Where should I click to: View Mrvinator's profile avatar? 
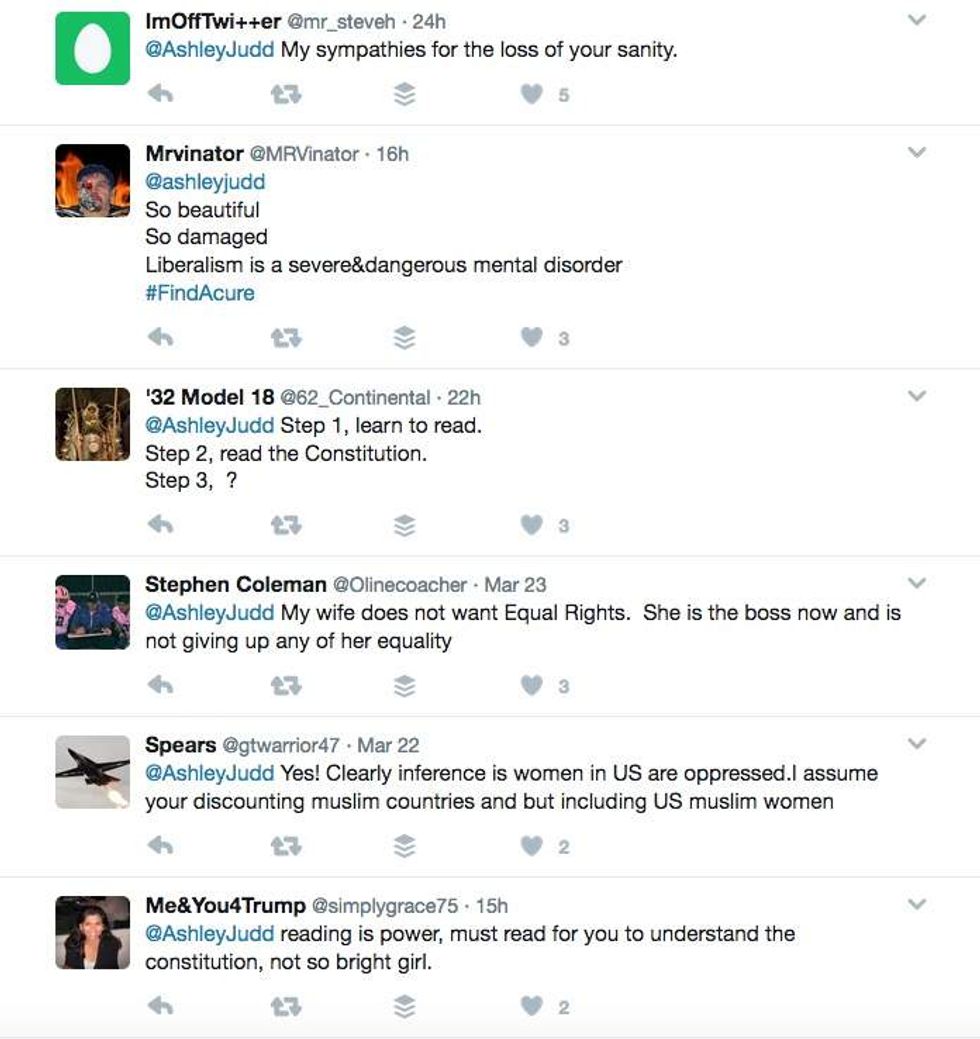click(92, 181)
